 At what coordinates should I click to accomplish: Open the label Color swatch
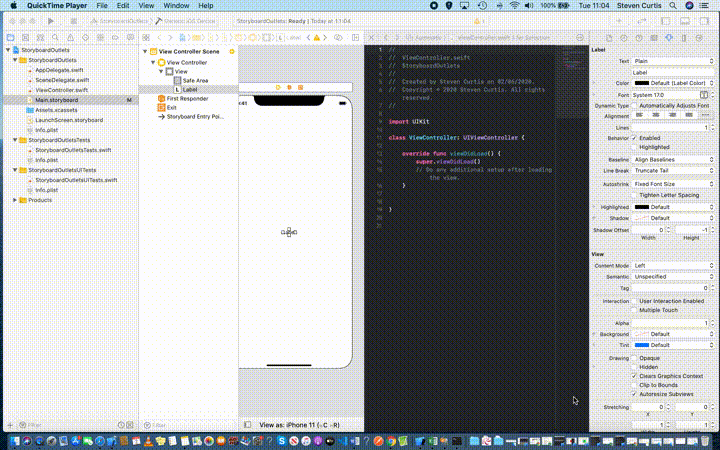coord(641,83)
